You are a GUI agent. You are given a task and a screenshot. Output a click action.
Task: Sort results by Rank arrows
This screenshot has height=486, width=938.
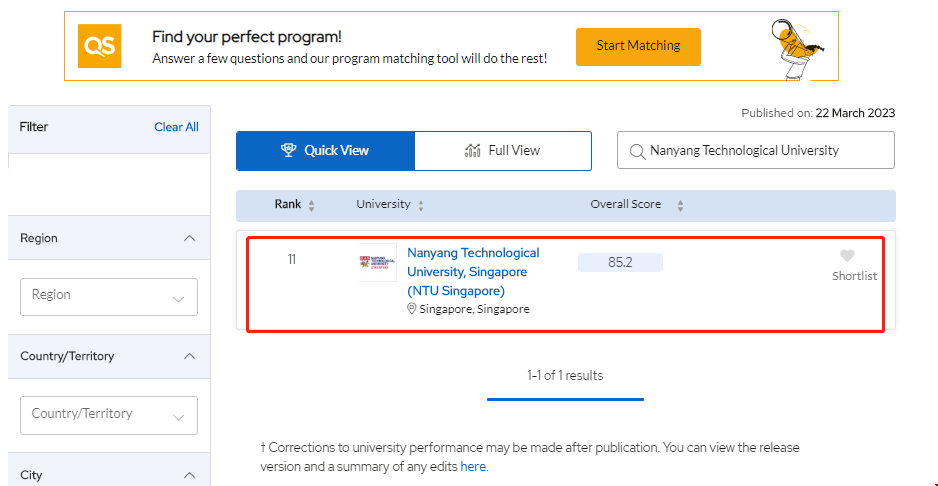pyautogui.click(x=311, y=206)
